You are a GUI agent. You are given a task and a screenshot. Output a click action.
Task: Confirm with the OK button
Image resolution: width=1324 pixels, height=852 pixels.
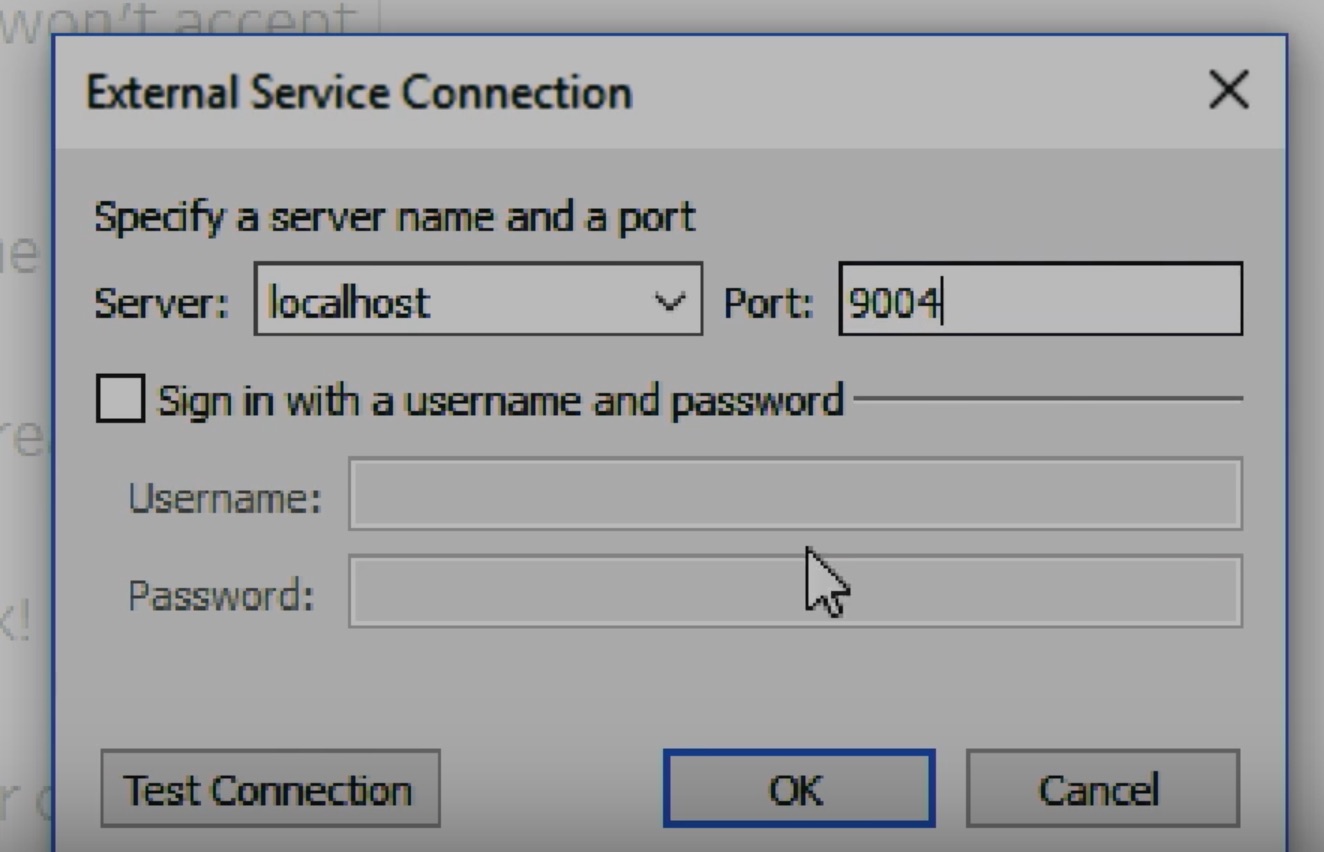(x=798, y=789)
